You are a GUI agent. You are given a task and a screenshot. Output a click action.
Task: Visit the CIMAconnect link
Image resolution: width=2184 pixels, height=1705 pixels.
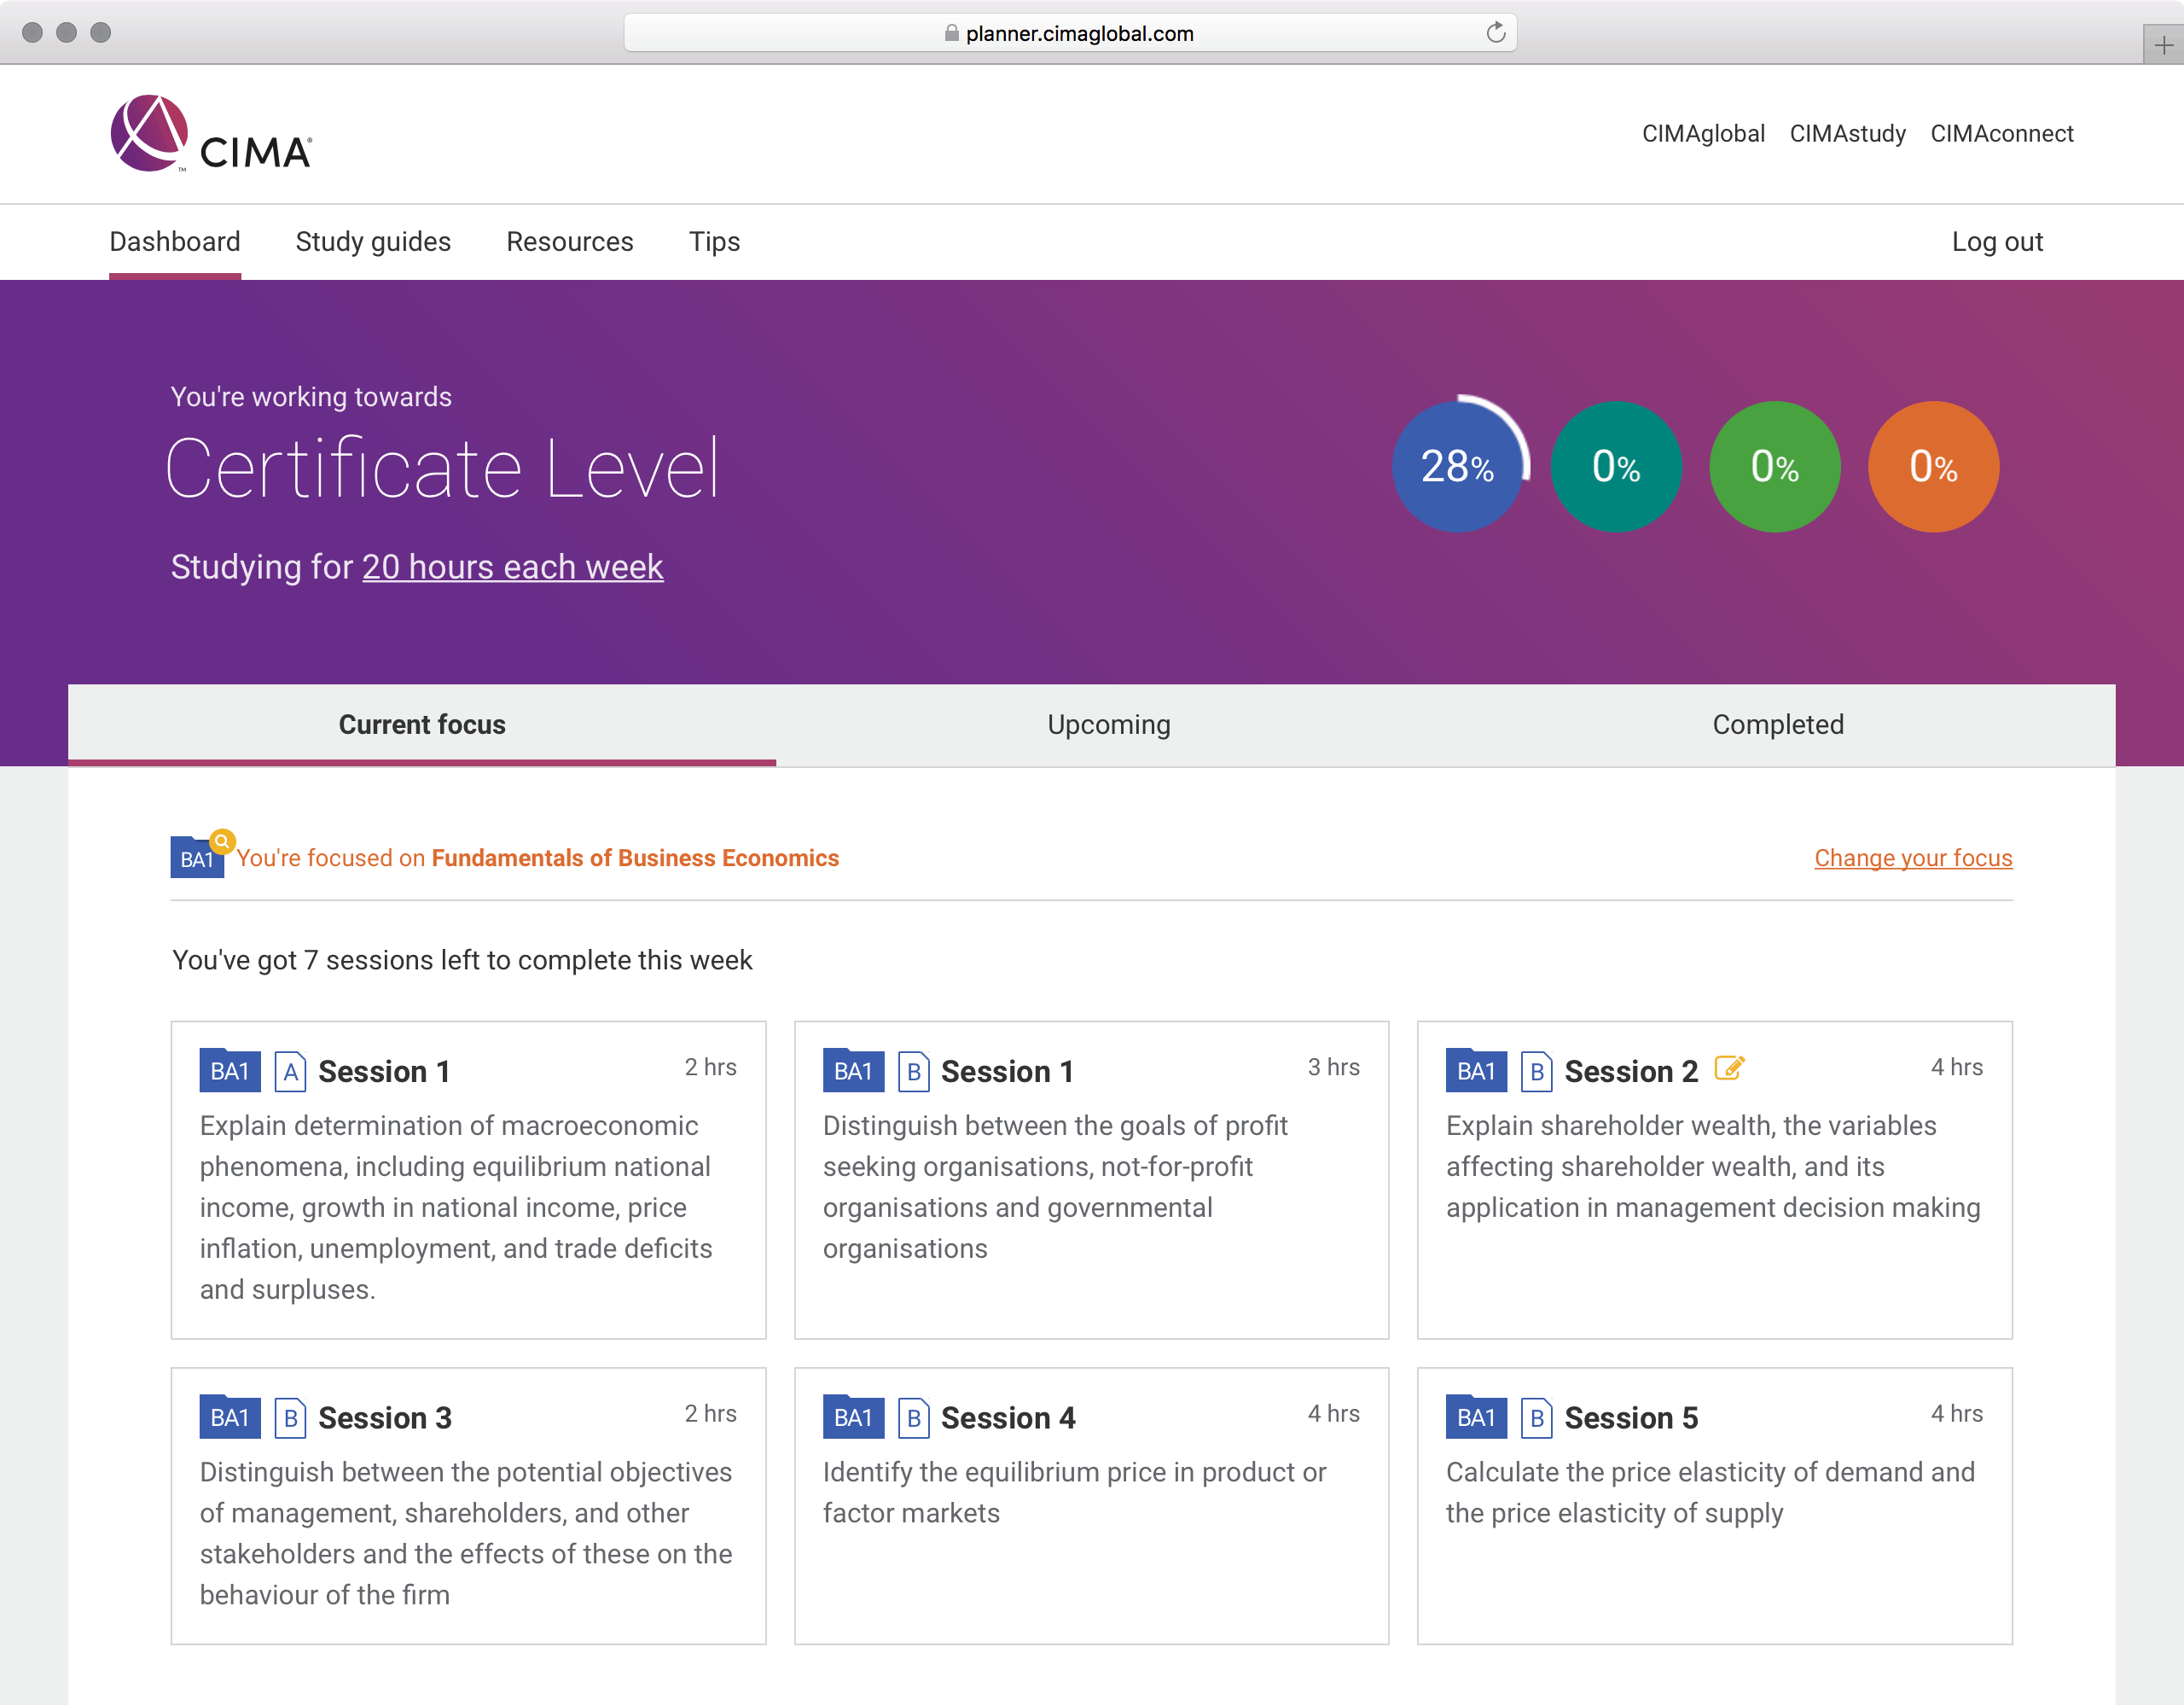click(x=2001, y=134)
